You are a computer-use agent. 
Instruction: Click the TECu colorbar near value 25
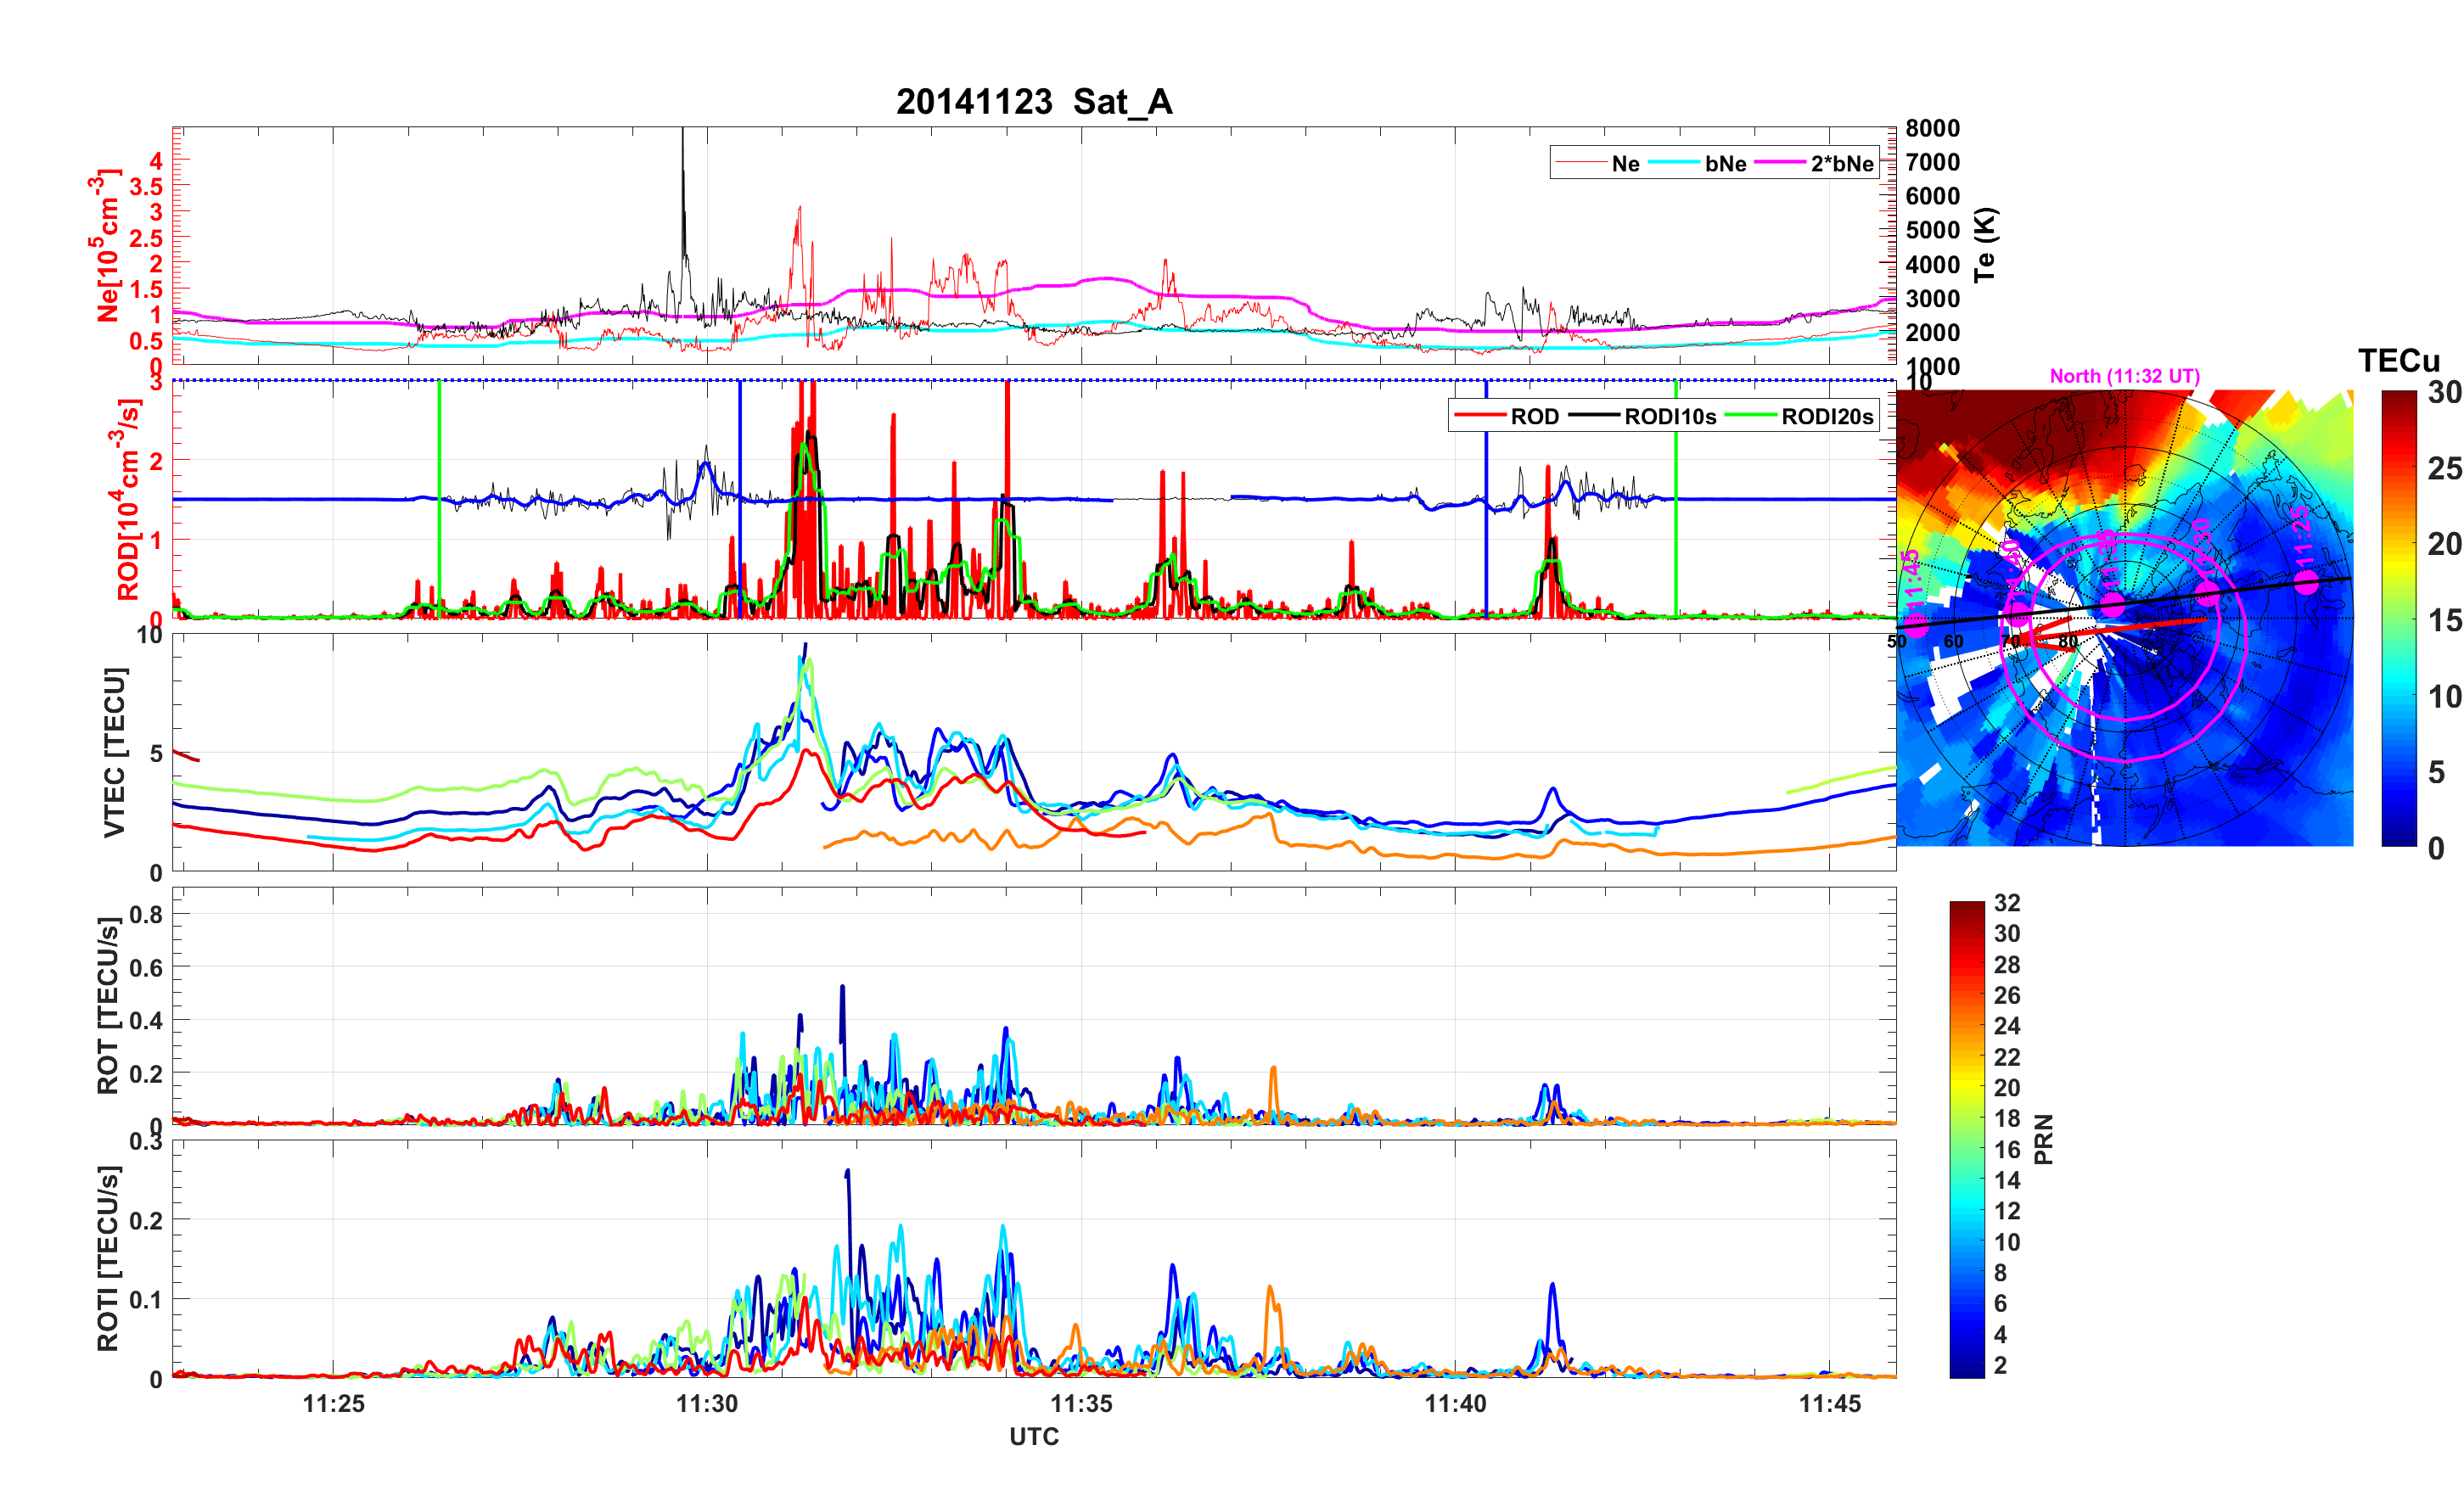[2398, 468]
